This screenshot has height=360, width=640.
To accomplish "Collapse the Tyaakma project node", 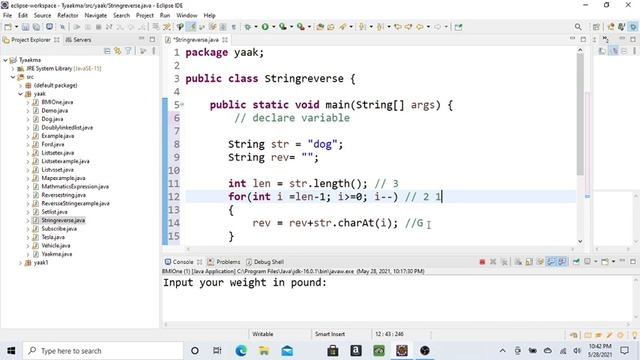I will (x=5, y=60).
